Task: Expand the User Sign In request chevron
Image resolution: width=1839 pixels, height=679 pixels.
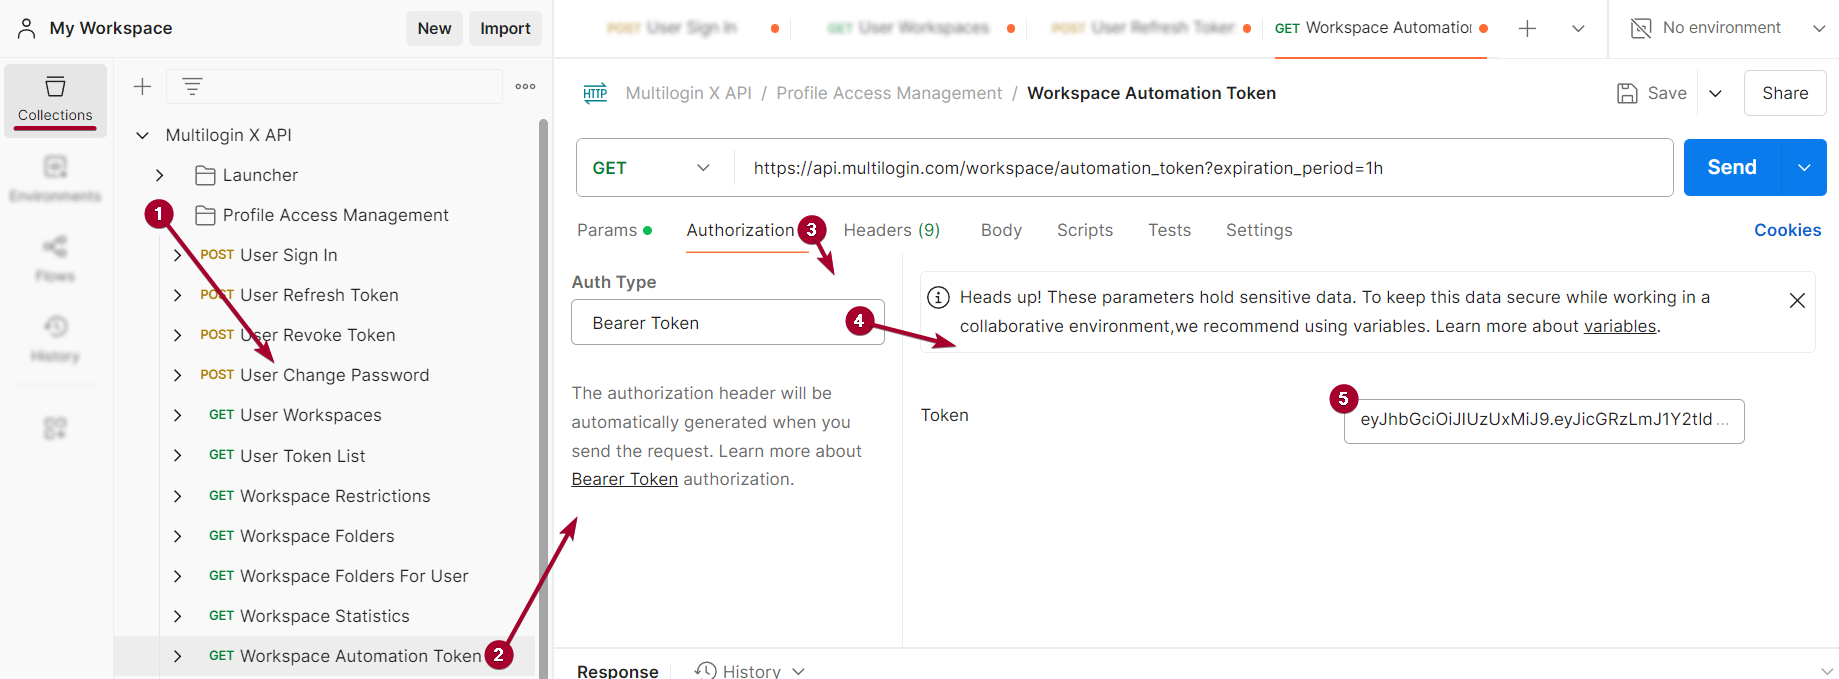Action: (x=177, y=255)
